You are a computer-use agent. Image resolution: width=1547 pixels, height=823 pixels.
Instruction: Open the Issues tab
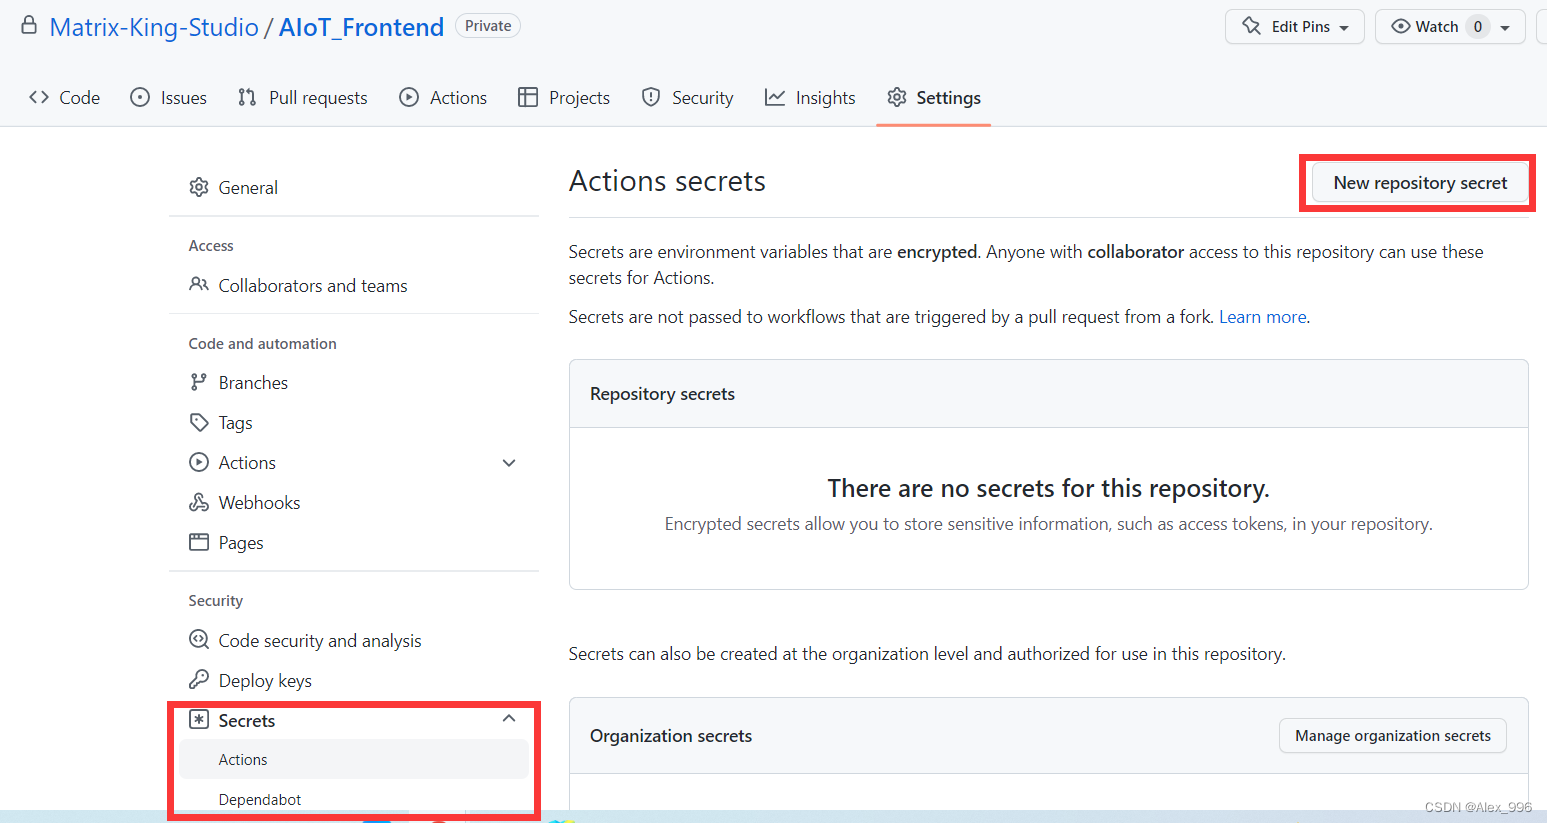(169, 97)
